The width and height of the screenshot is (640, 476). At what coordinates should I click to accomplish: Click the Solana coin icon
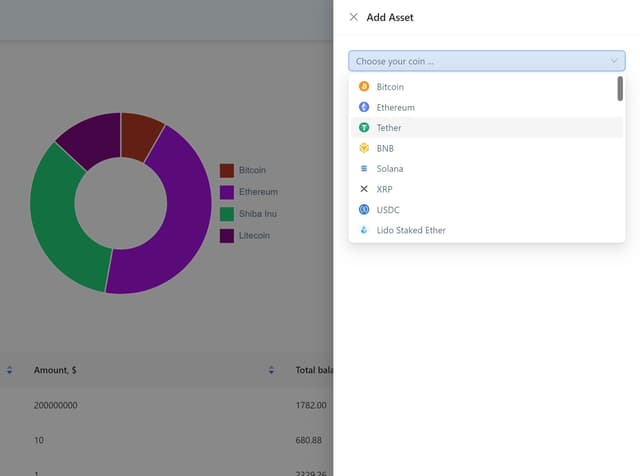click(x=364, y=169)
